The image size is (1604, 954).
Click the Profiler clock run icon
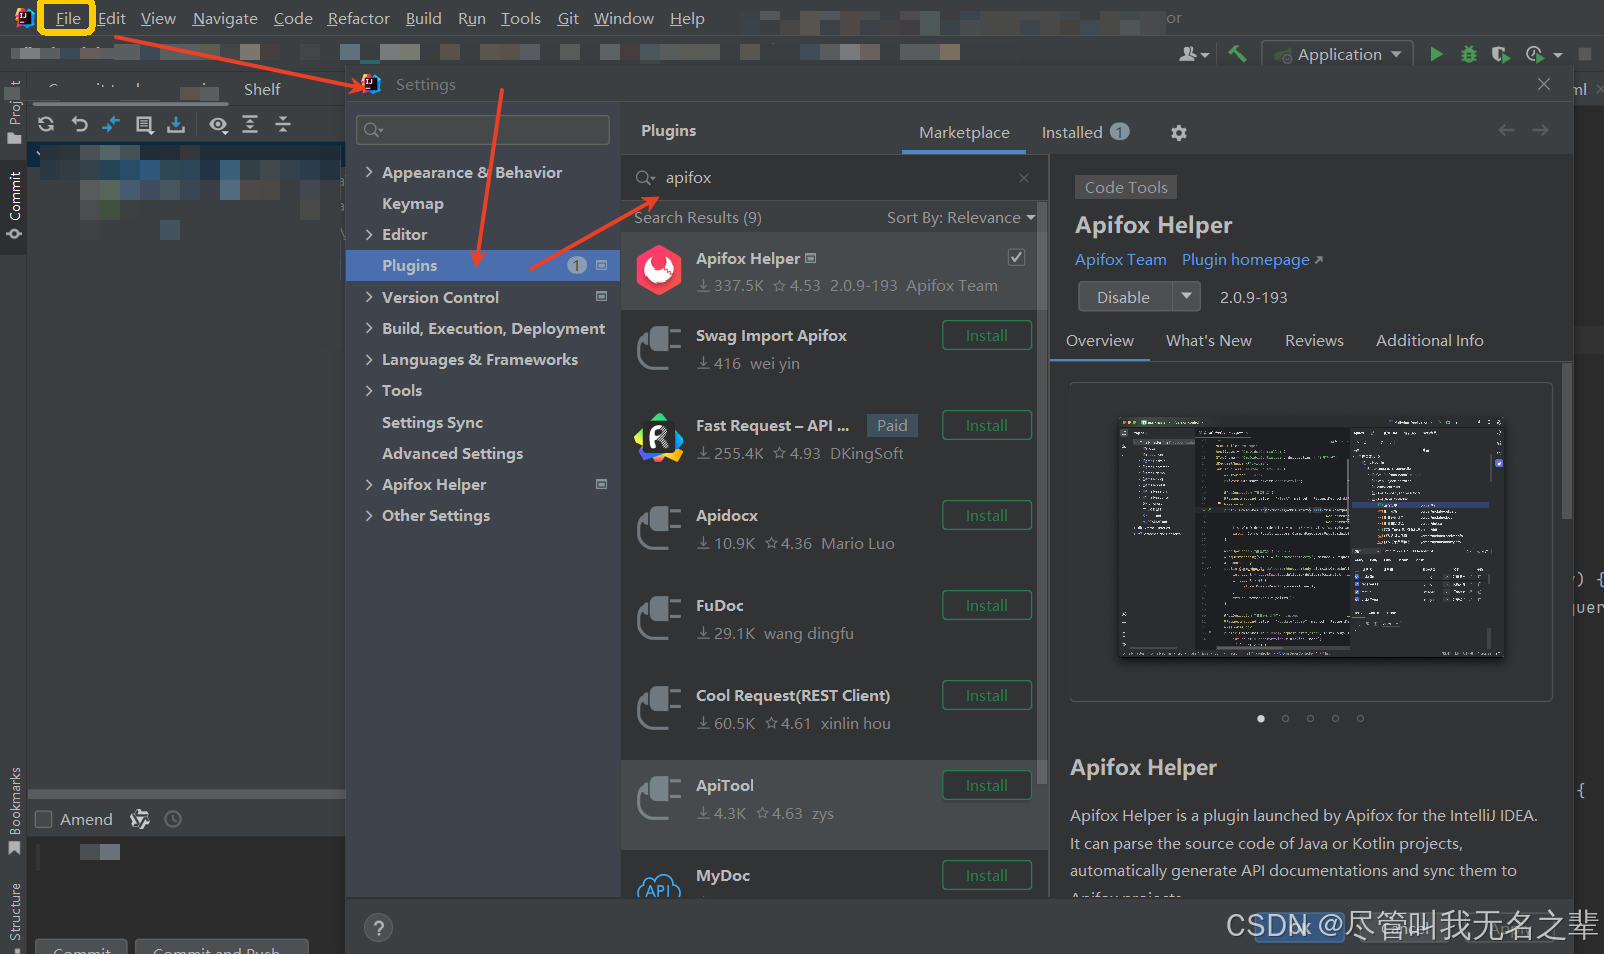pyautogui.click(x=1535, y=54)
